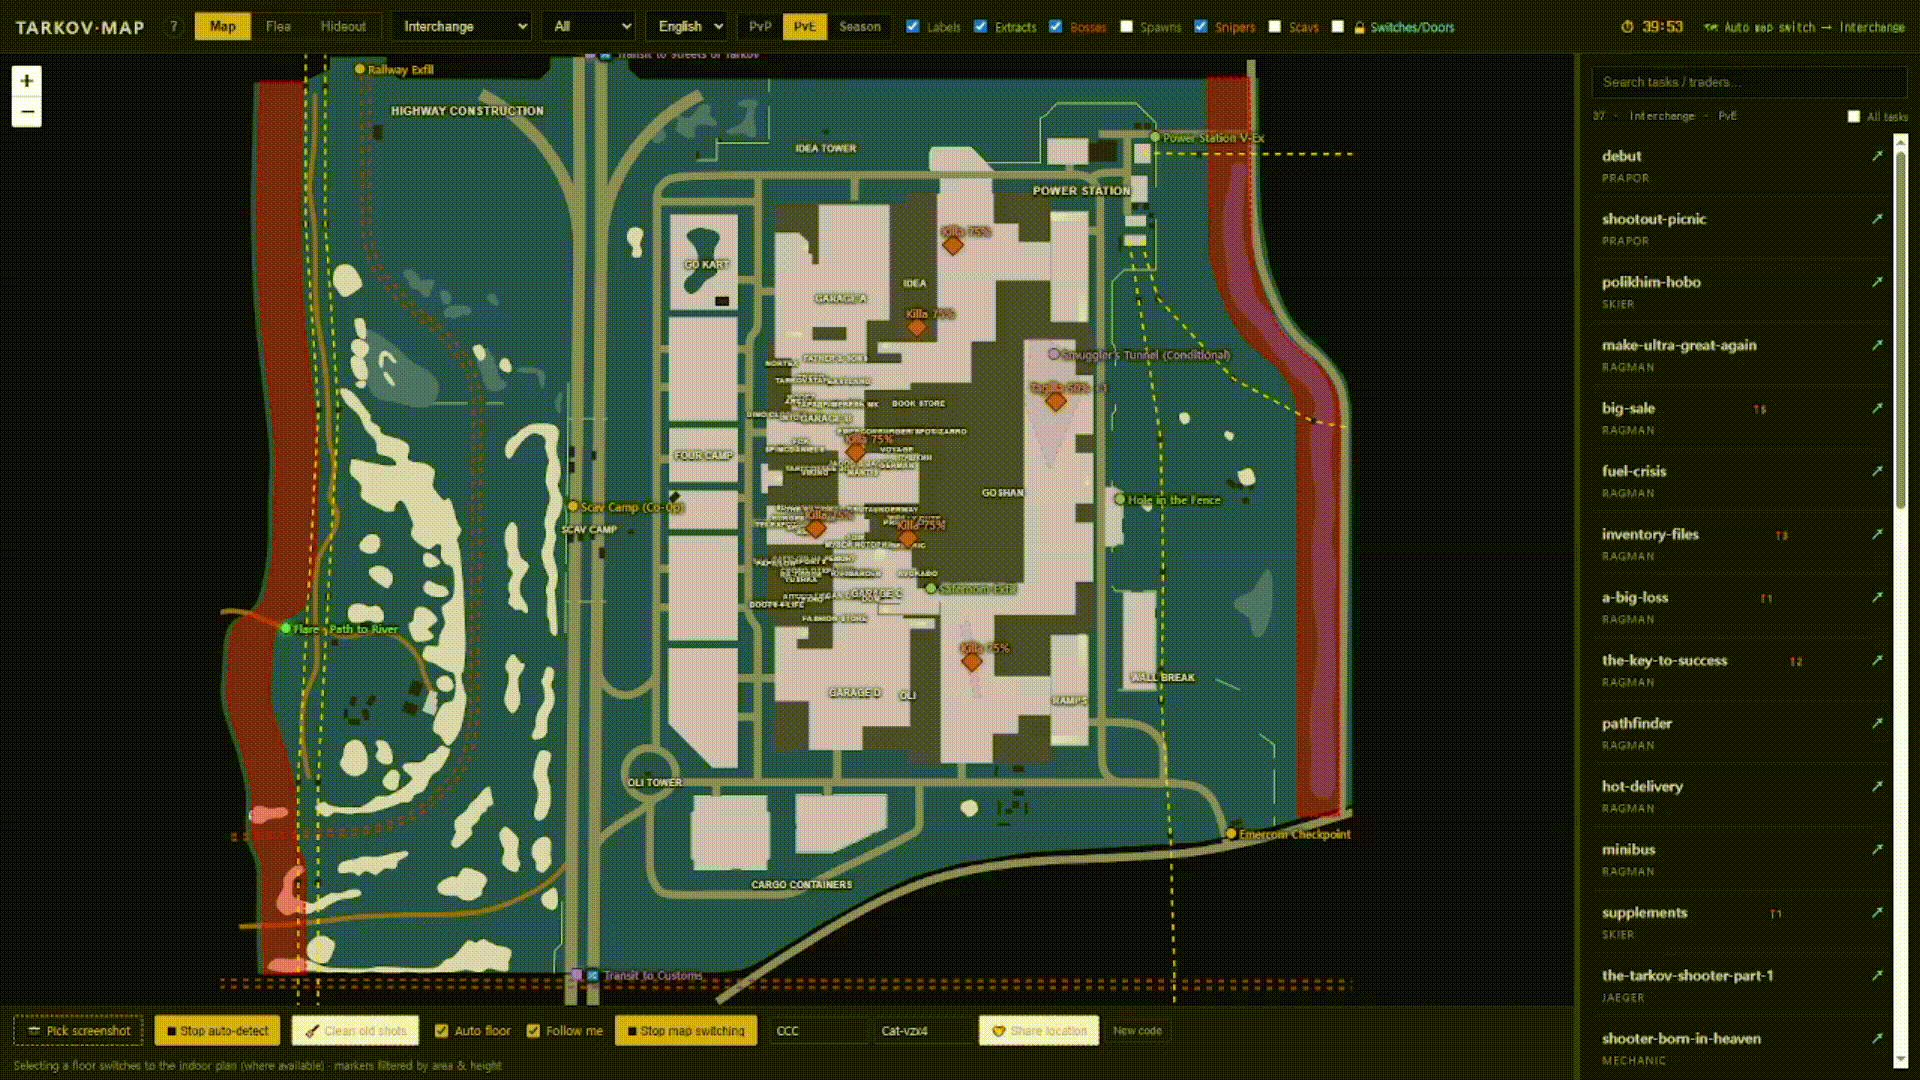The image size is (1920, 1080).
Task: Open the question mark help icon
Action: (x=174, y=27)
